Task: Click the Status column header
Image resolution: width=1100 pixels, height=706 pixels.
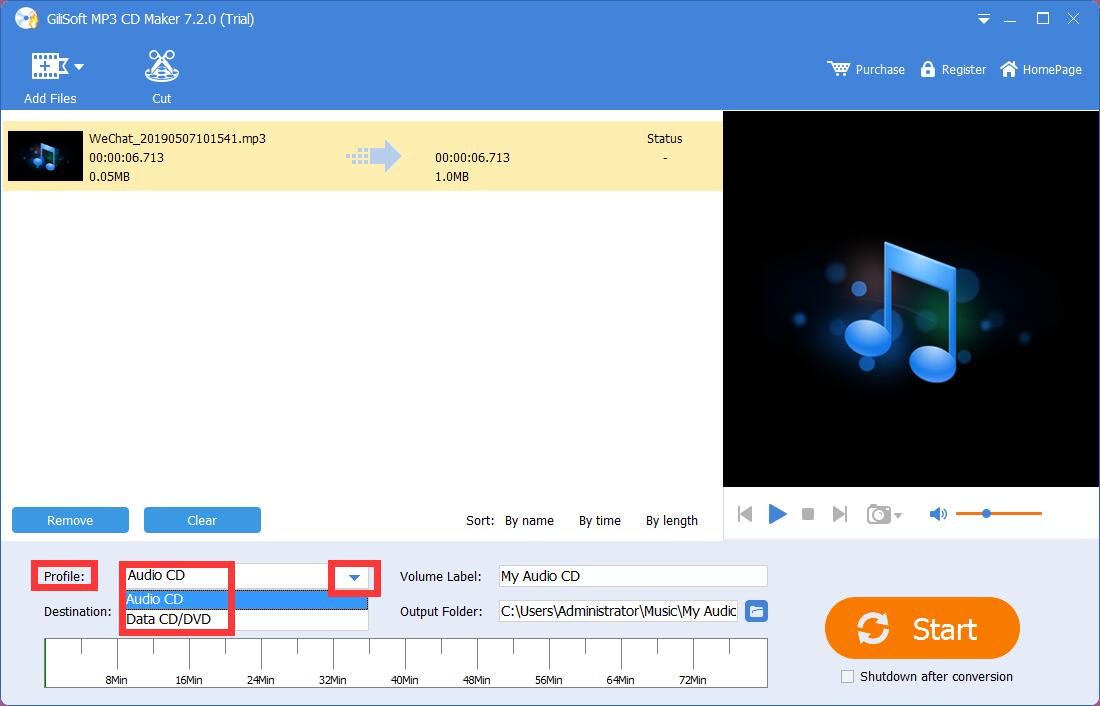Action: pyautogui.click(x=664, y=138)
